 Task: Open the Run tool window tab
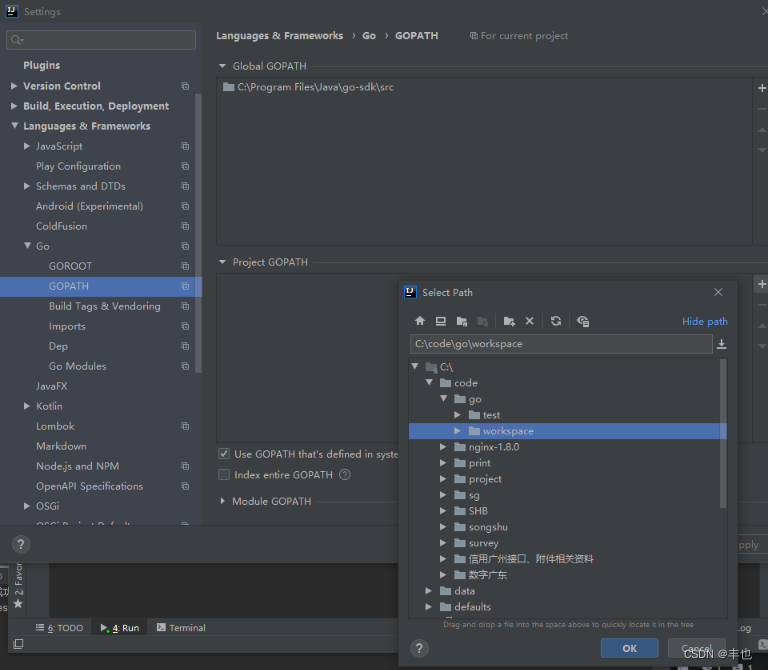pyautogui.click(x=120, y=628)
